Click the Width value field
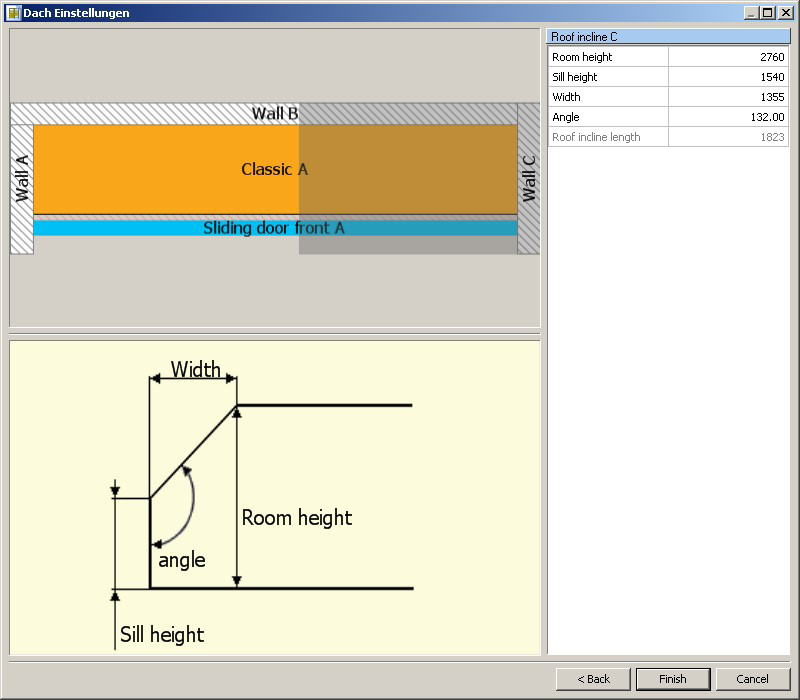 [x=727, y=97]
